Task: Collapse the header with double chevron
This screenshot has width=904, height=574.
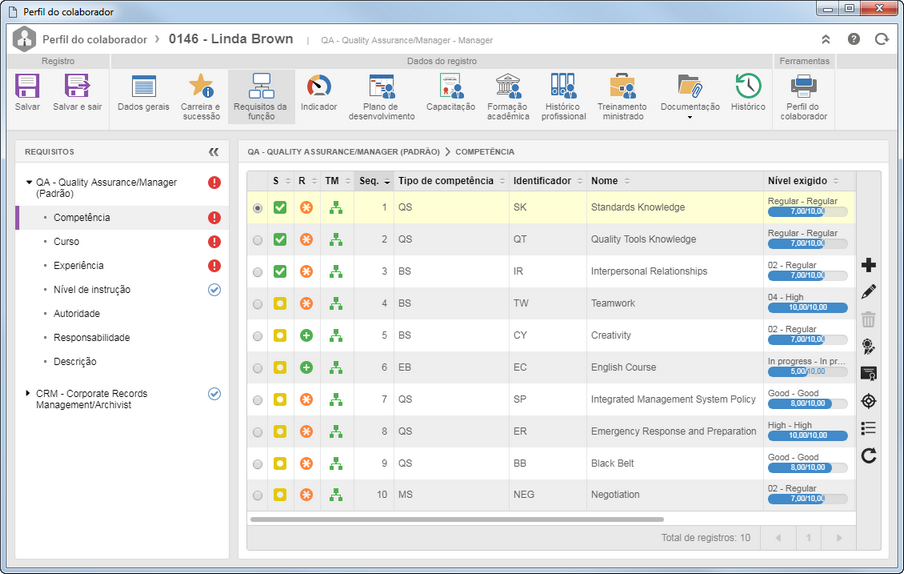Action: [x=826, y=39]
